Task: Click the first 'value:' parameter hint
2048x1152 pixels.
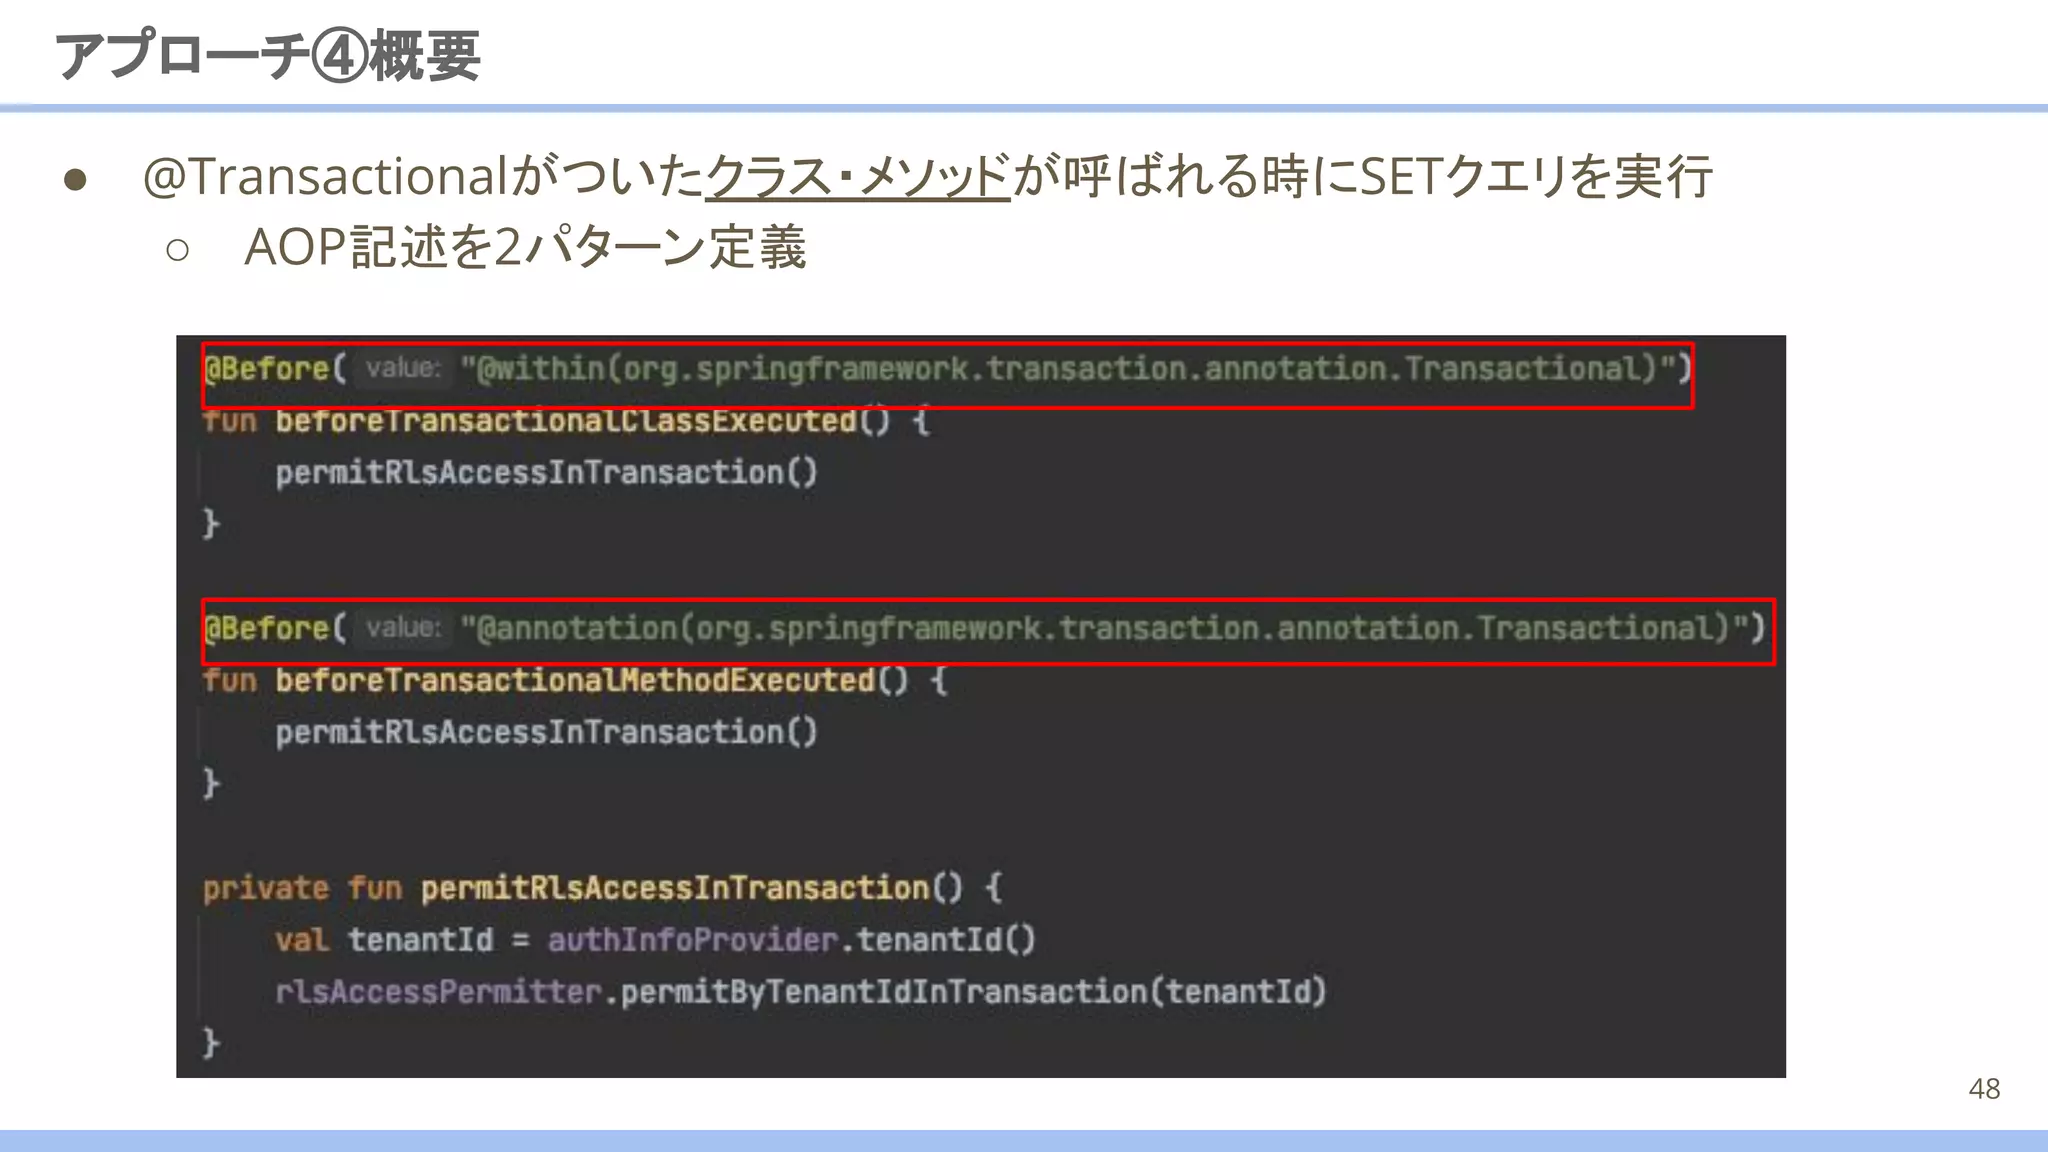Action: pos(402,369)
